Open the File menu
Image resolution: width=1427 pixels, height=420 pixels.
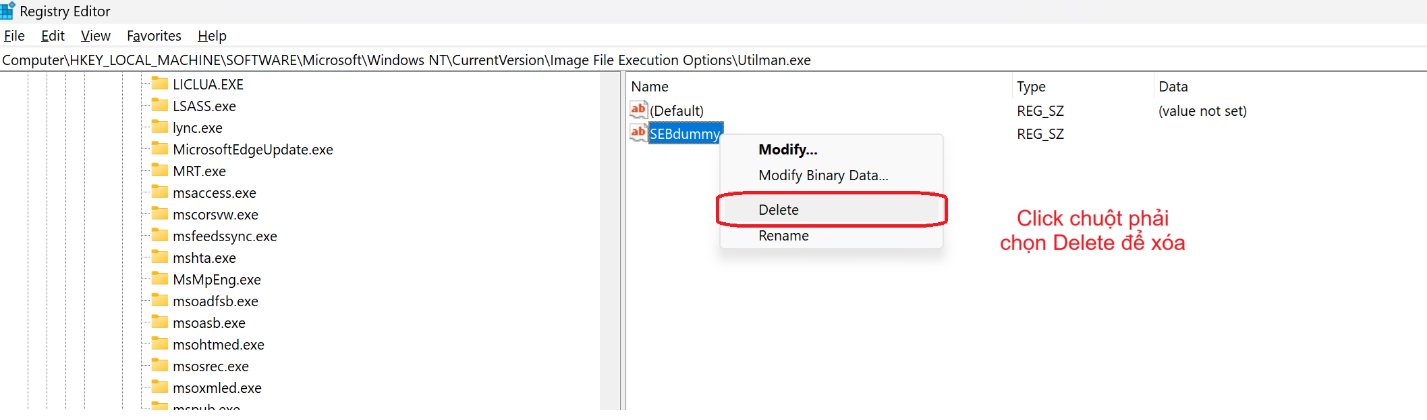[x=14, y=36]
